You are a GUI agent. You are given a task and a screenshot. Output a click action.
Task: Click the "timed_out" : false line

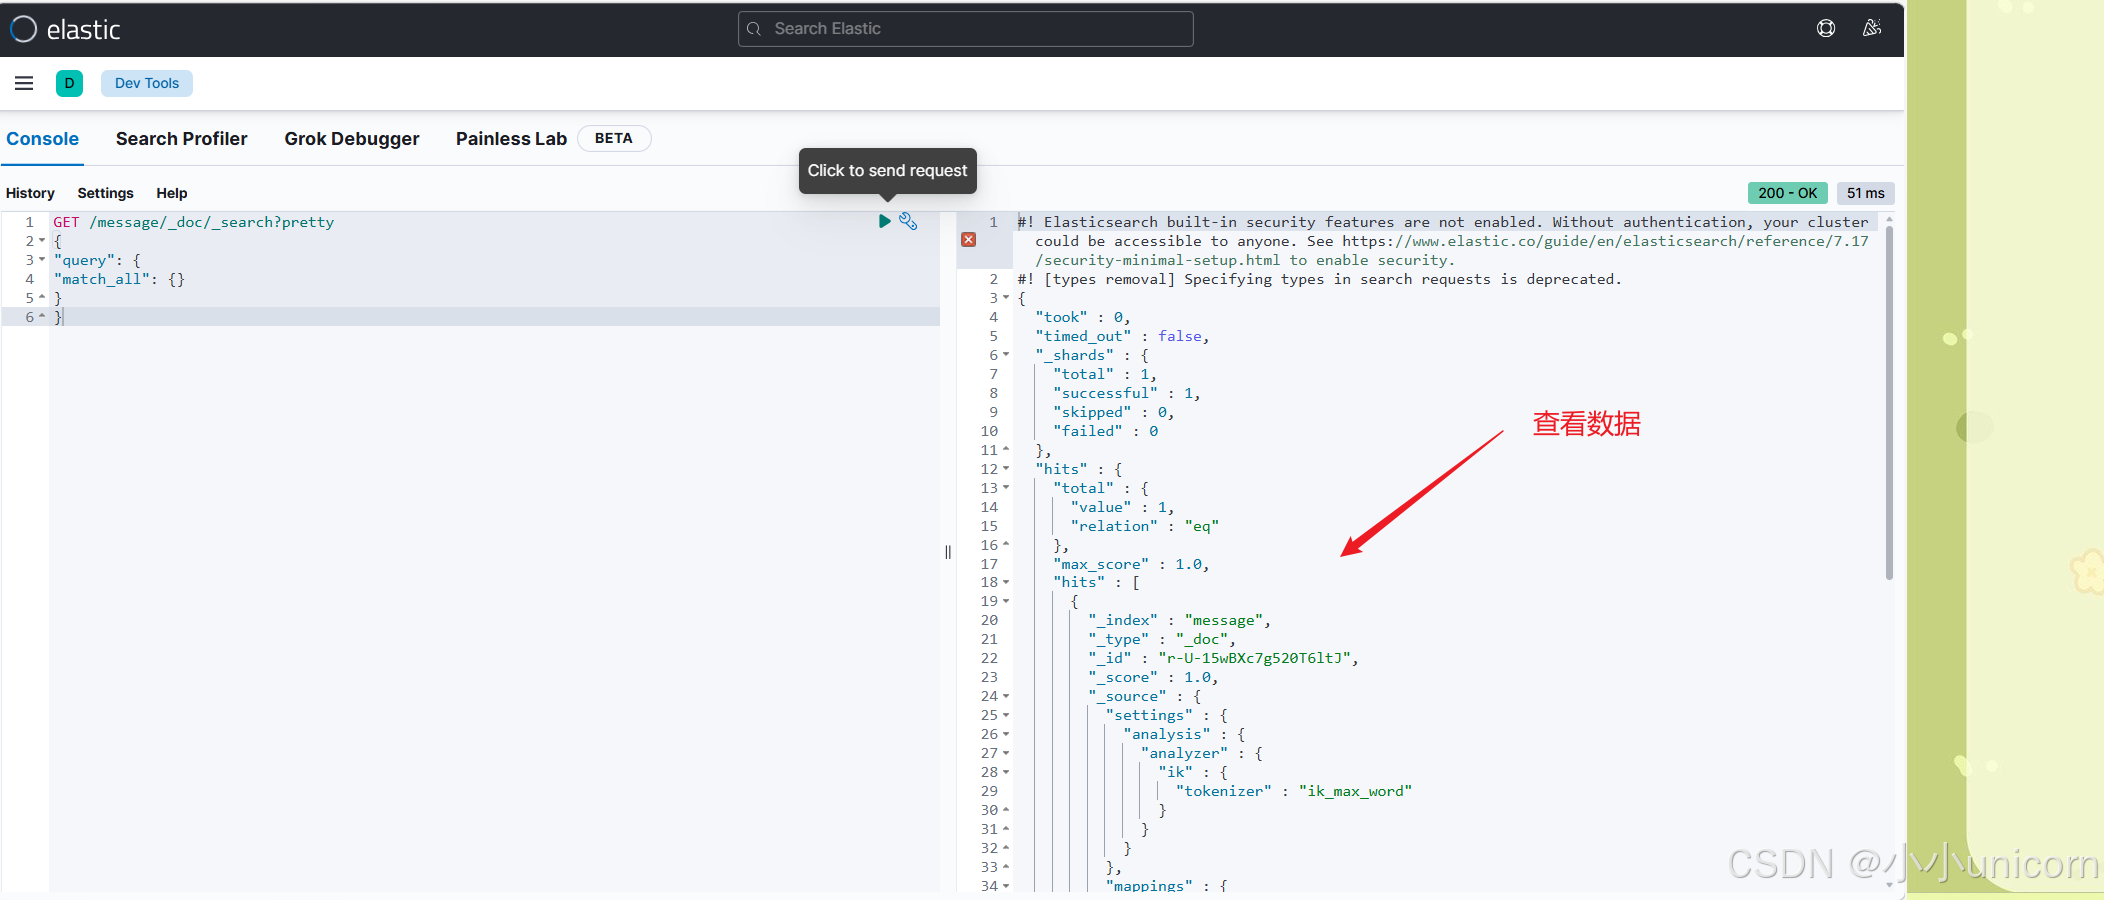tap(1122, 336)
